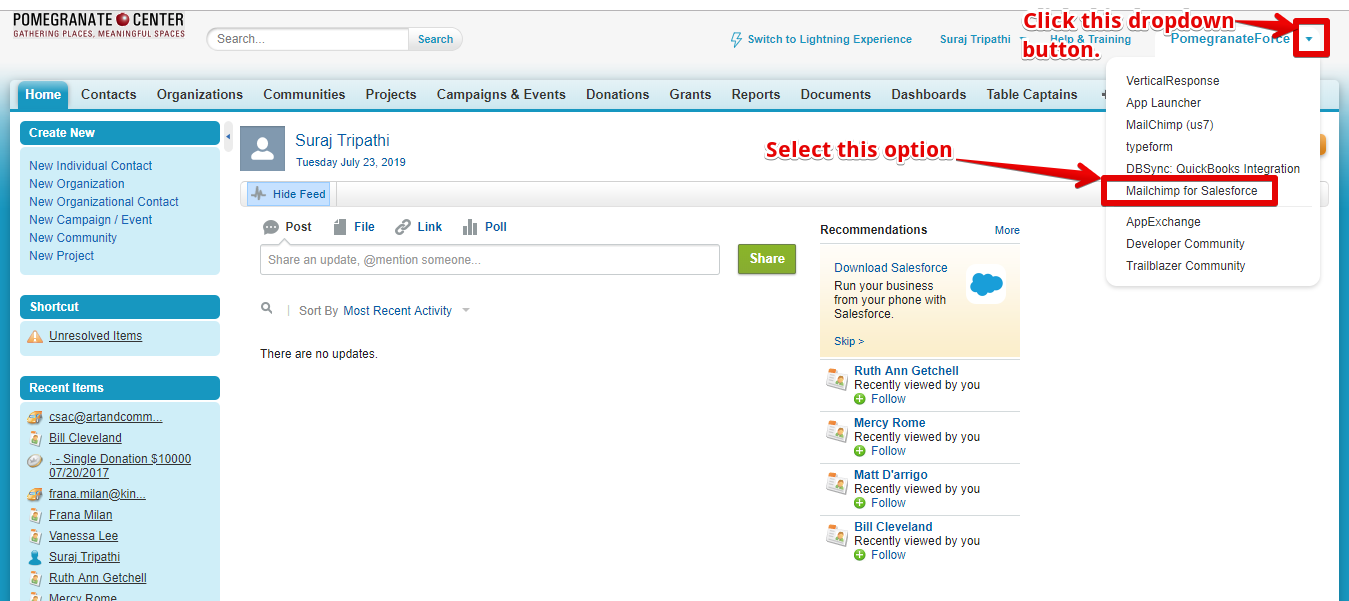Screen dimensions: 1349x601
Task: Select DBSync: QuickBooks Integration option
Action: [1212, 169]
